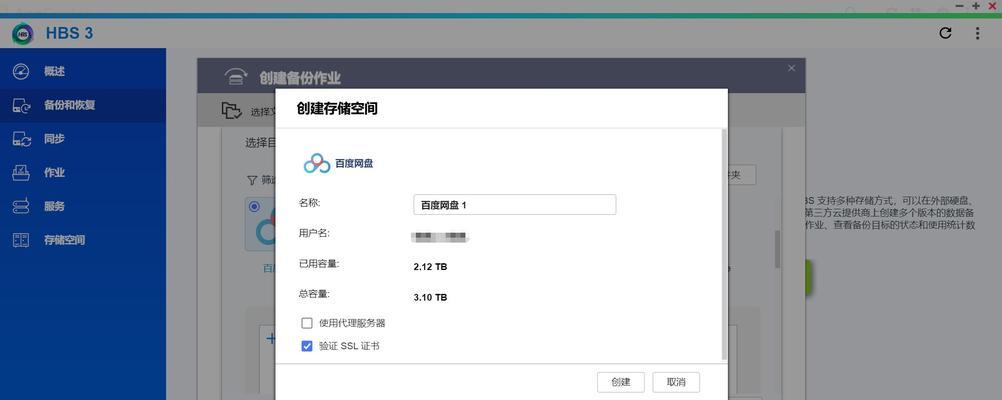Open 备份和恢复 menu item
This screenshot has width=1002, height=400.
tap(70, 105)
